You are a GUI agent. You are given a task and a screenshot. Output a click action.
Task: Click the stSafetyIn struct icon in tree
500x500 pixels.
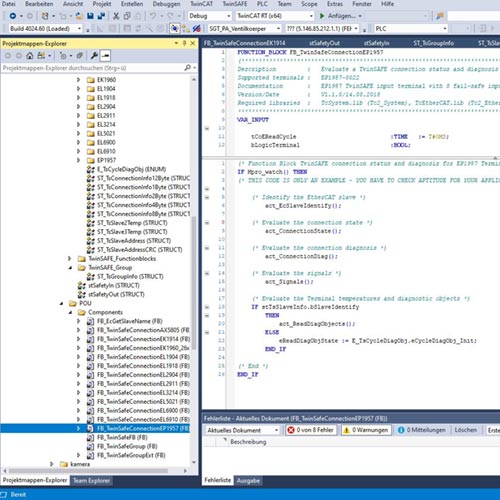pyautogui.click(x=81, y=285)
